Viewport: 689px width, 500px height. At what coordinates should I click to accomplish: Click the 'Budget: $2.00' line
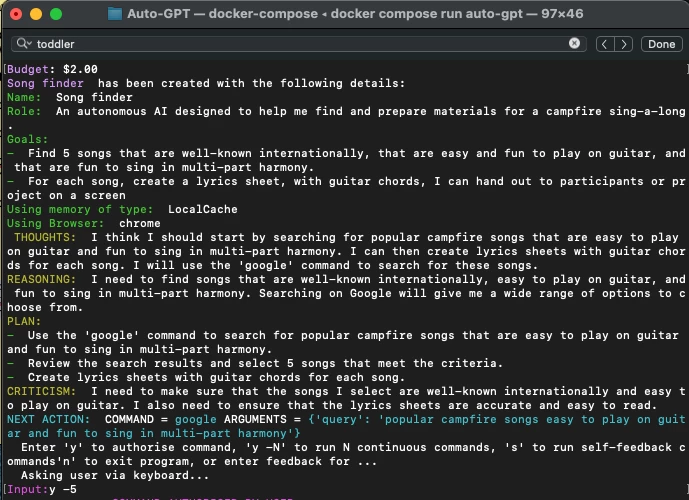[51, 69]
